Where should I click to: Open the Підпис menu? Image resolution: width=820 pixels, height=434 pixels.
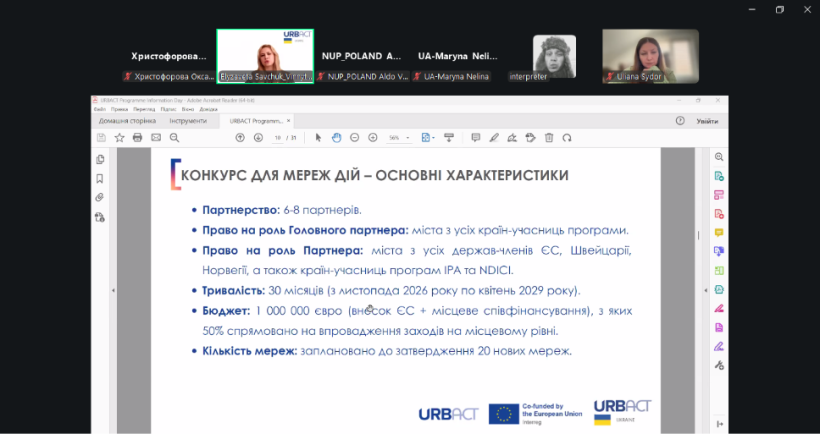tap(168, 109)
